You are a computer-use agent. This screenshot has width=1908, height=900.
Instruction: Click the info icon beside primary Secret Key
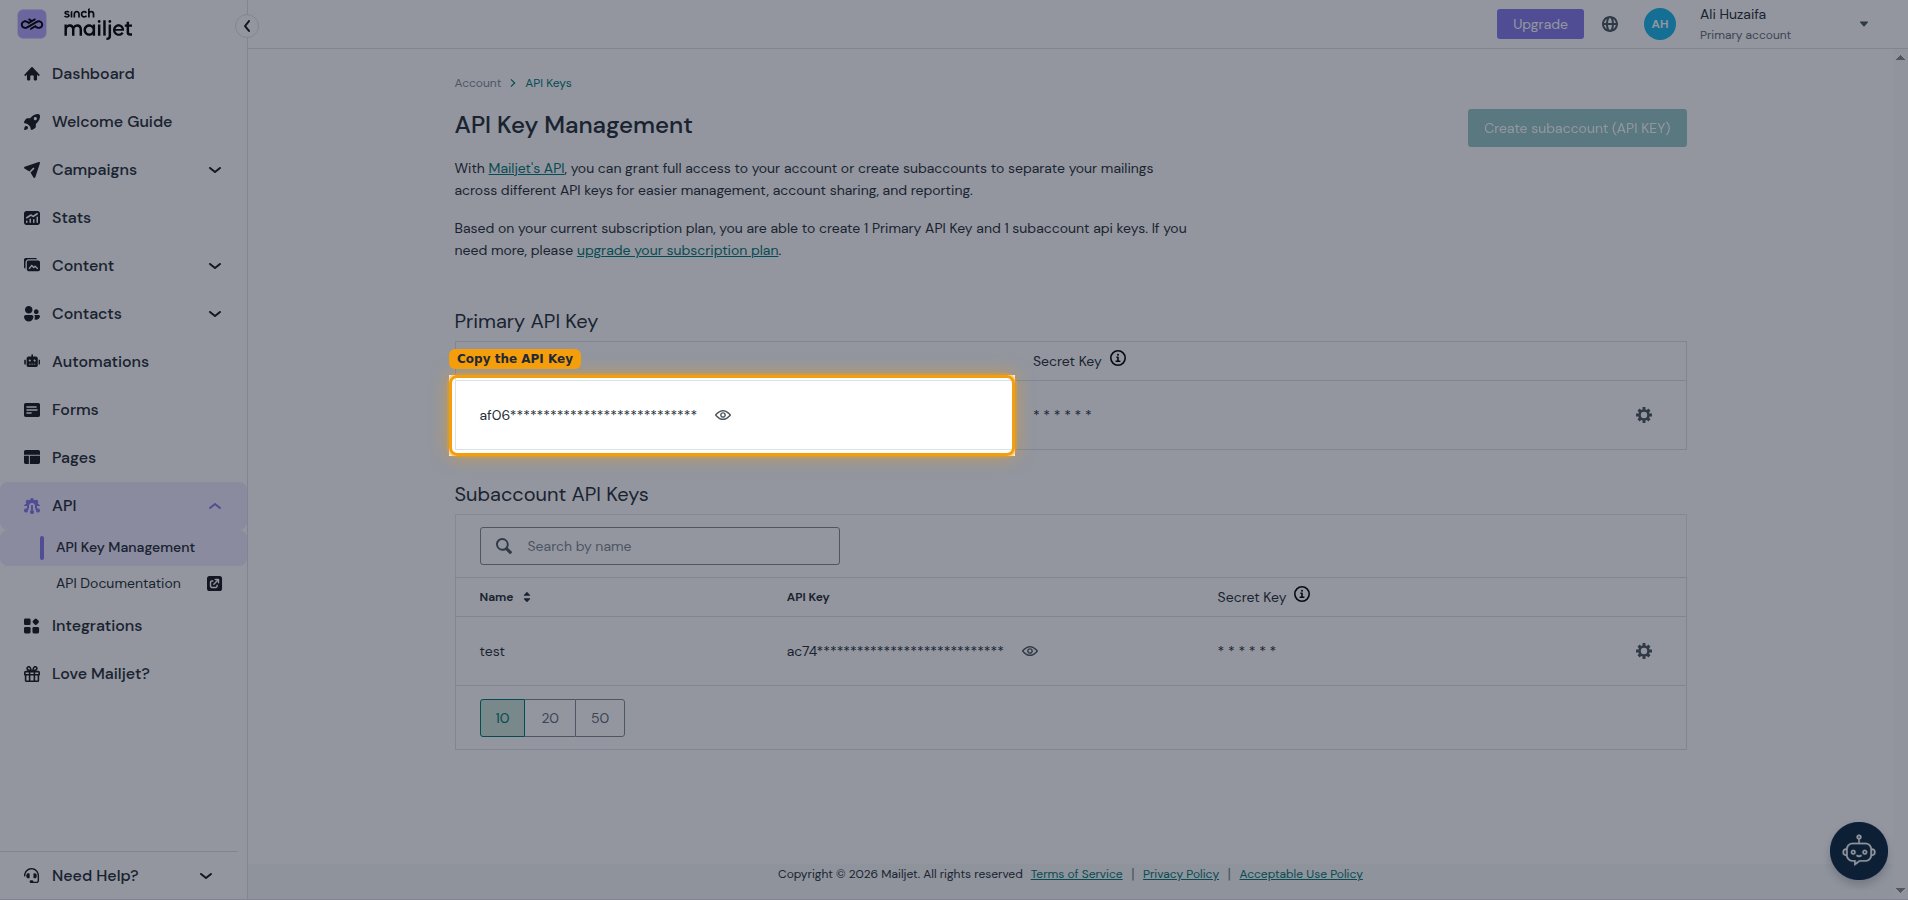pos(1118,358)
